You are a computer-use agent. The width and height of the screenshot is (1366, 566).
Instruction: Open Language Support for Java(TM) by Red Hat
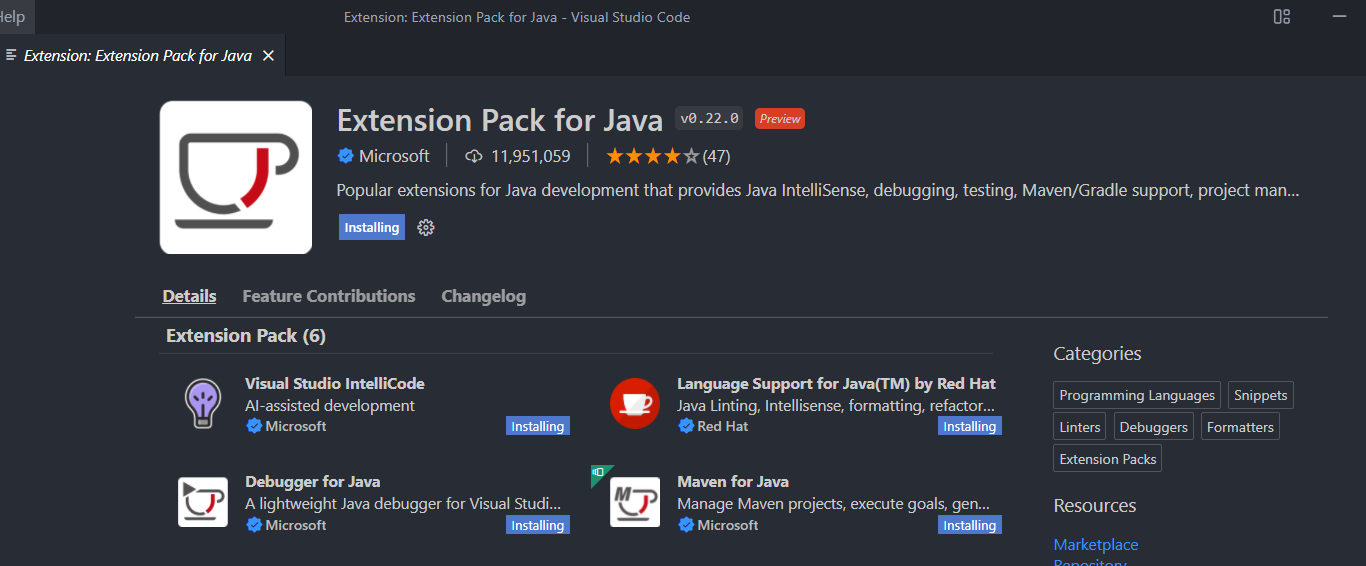tap(836, 383)
